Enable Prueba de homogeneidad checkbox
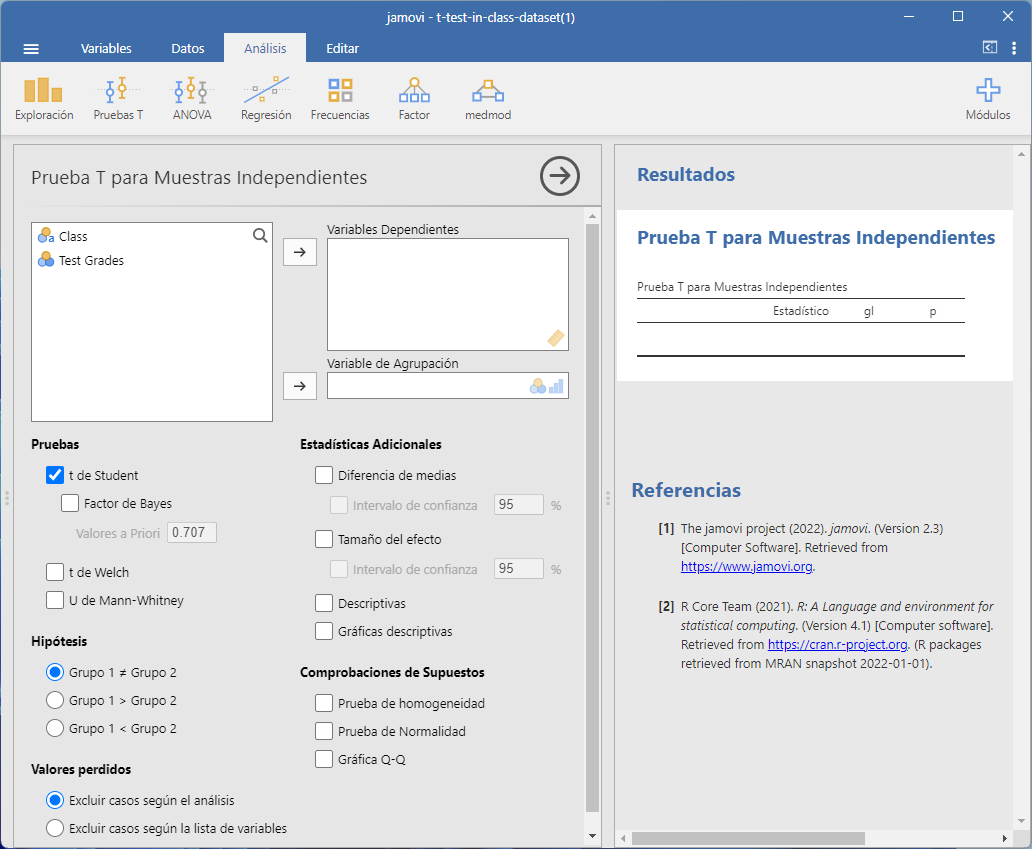1032x849 pixels. click(324, 703)
